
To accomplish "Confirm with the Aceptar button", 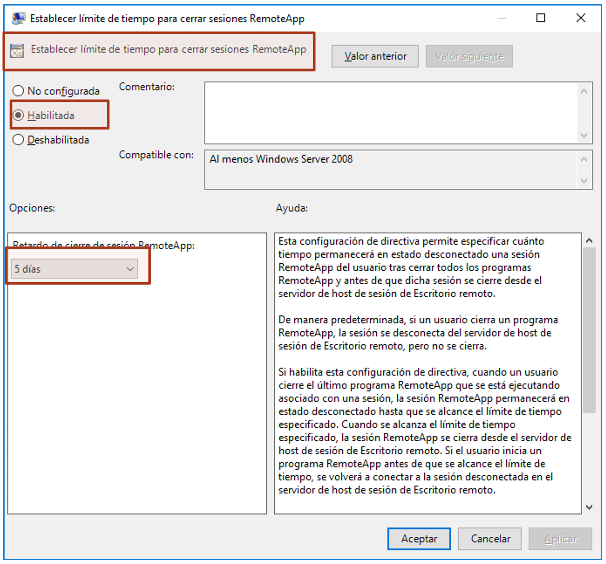I will (x=419, y=538).
